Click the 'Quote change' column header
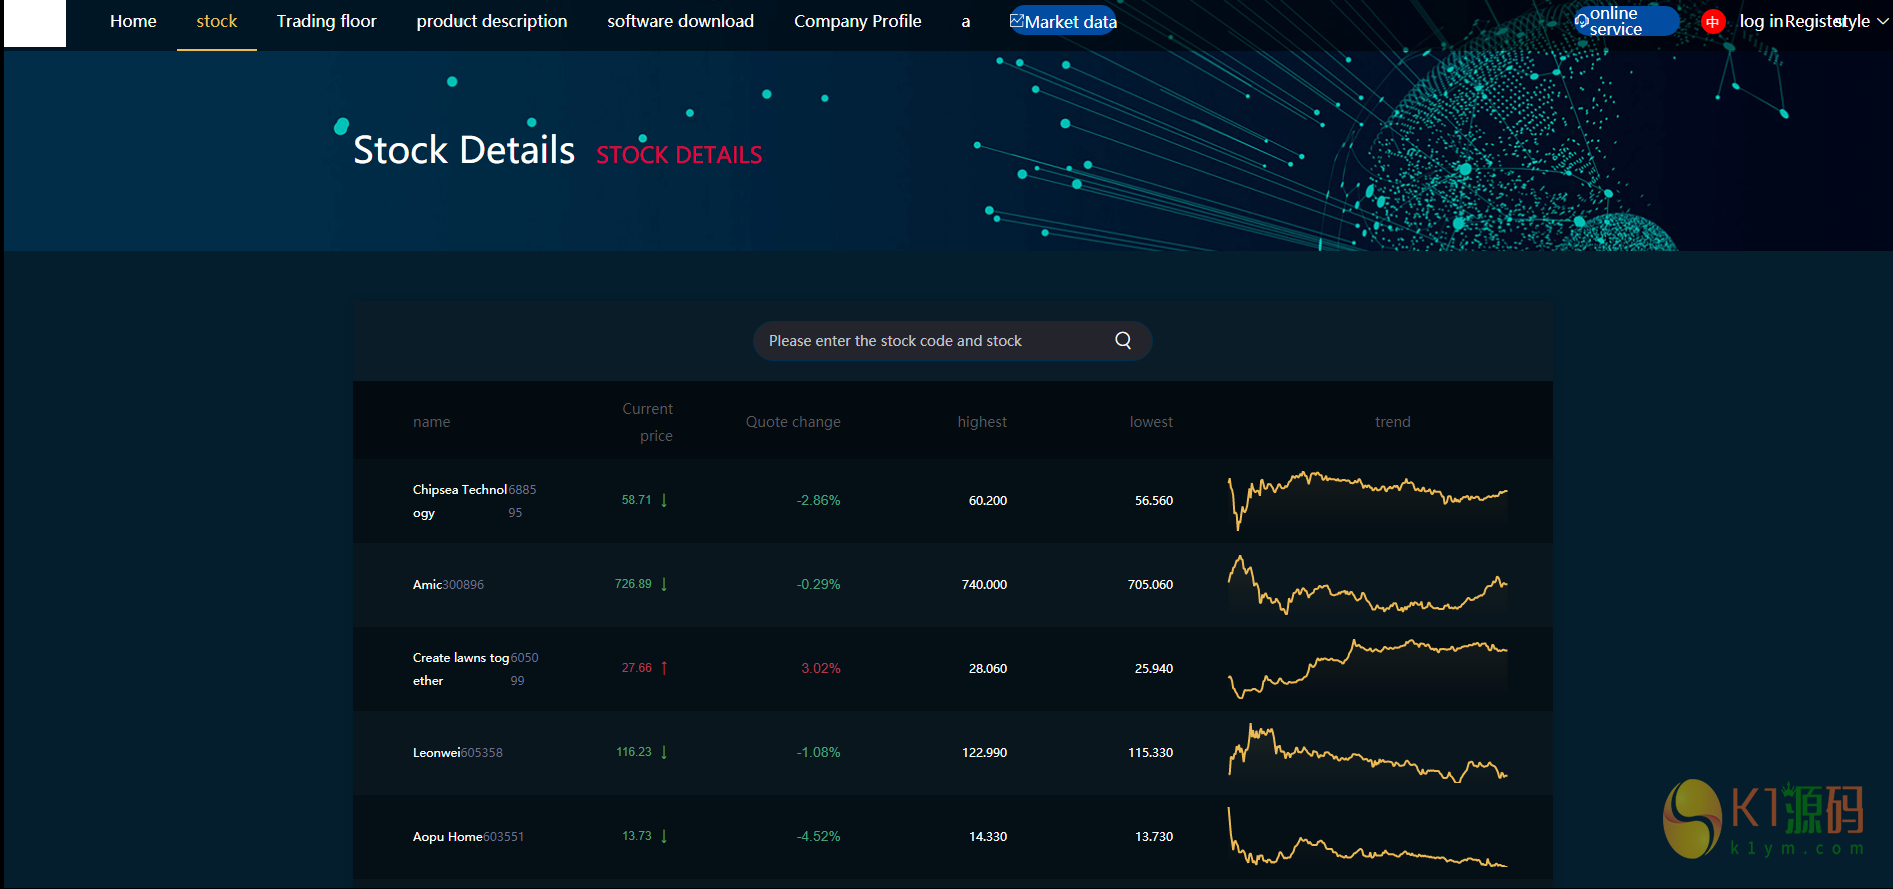The width and height of the screenshot is (1893, 889). pyautogui.click(x=793, y=422)
